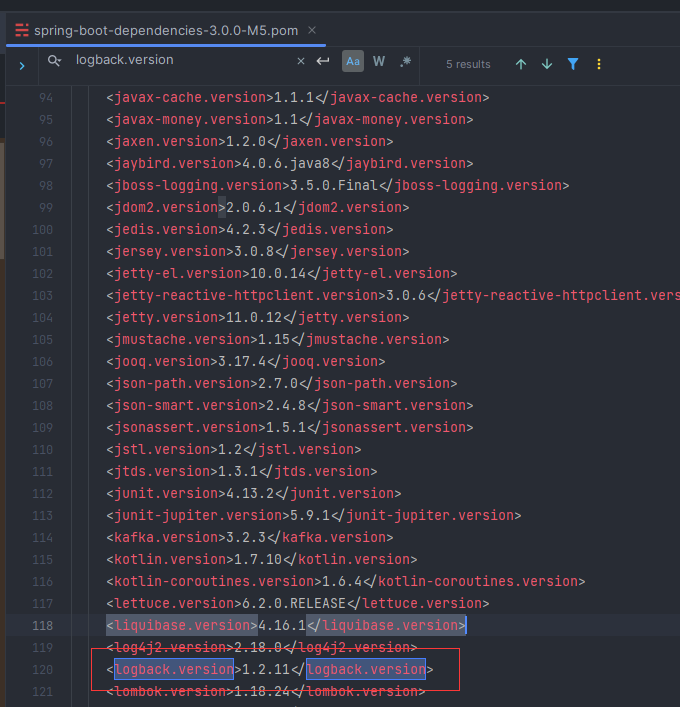Screen dimensions: 680x707
Task: Click the jooq version value 3.17.4
Action: 242,361
